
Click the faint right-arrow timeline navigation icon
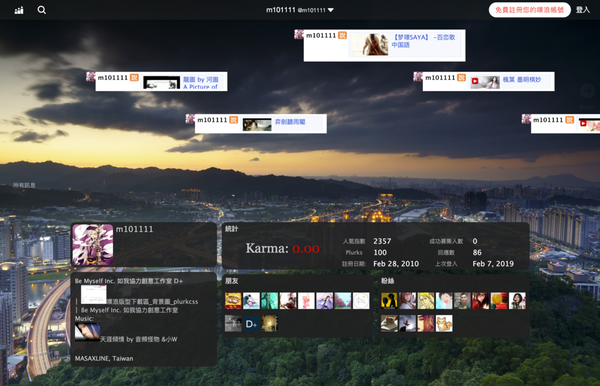click(x=588, y=91)
